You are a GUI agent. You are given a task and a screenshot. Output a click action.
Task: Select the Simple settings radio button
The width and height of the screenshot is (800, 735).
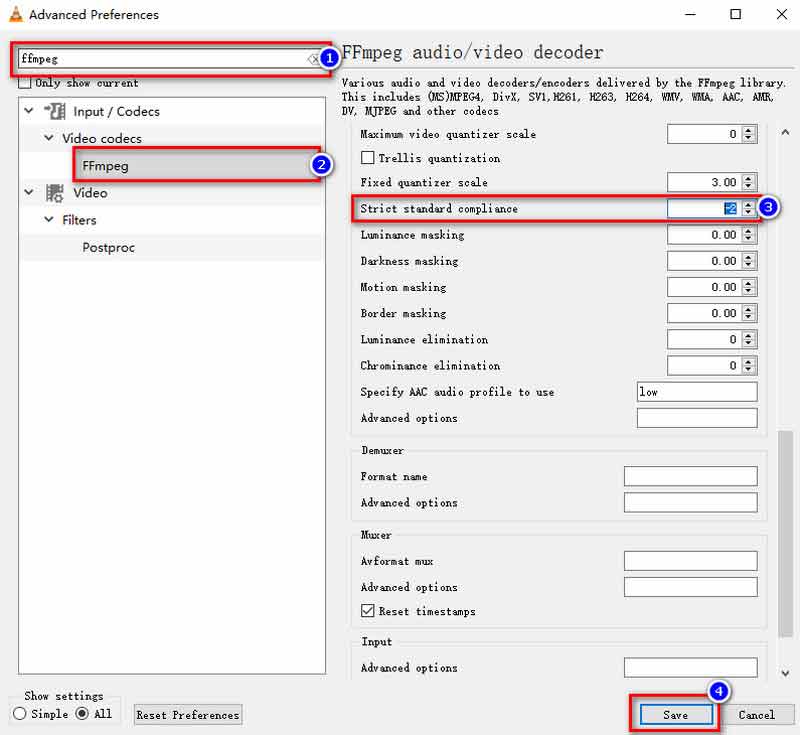click(20, 713)
